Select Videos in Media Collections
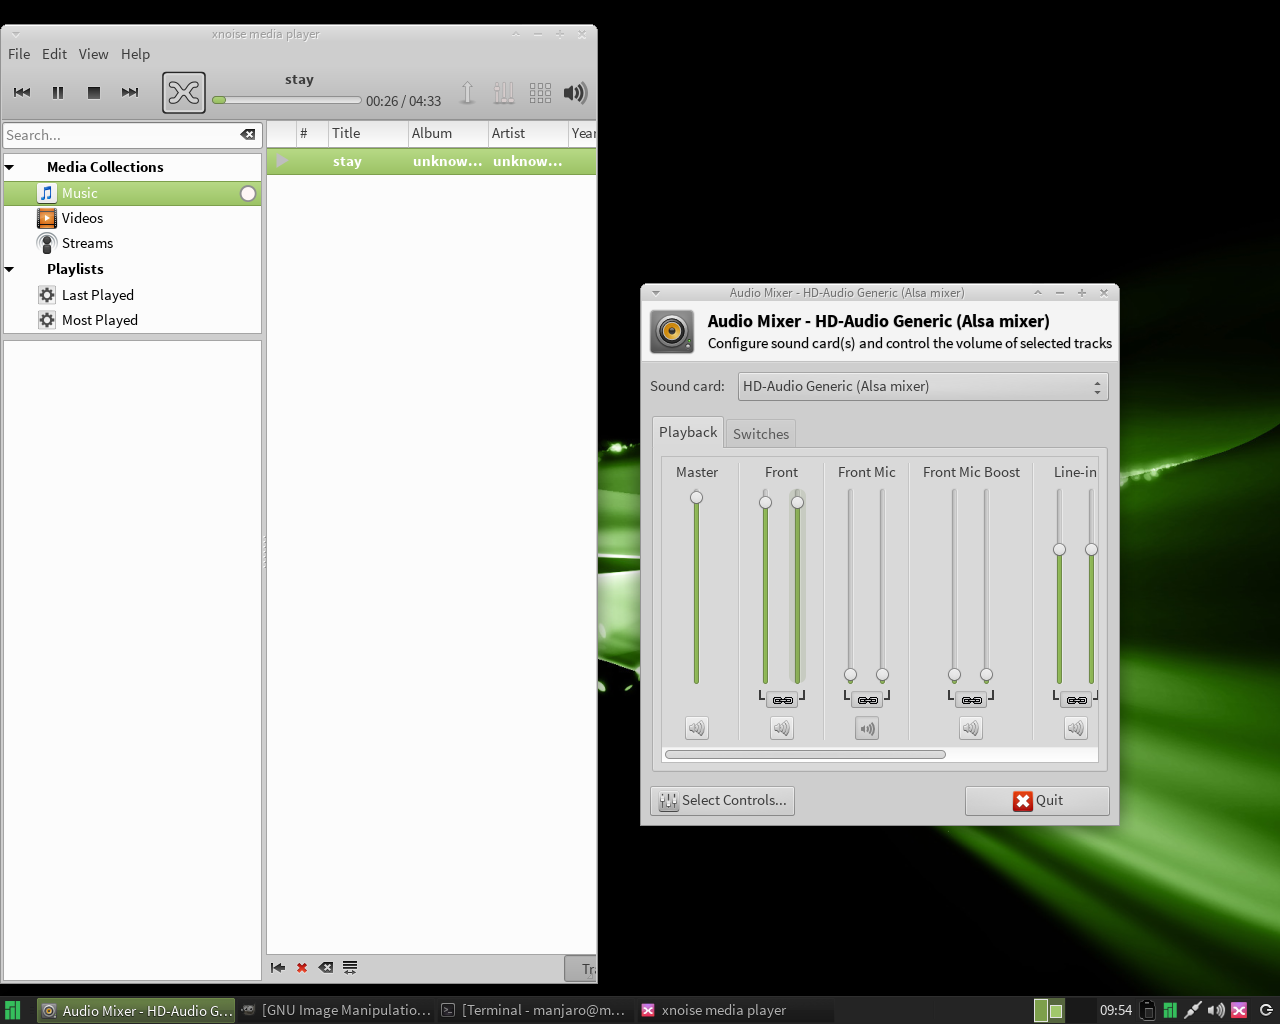Screen dimensions: 1280x1024 coord(133,218)
